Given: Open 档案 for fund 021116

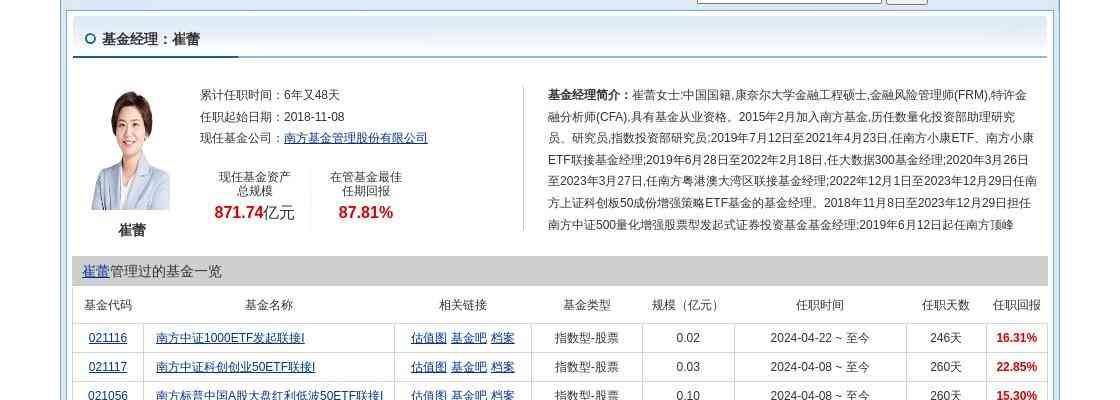Looking at the screenshot, I should [503, 338].
